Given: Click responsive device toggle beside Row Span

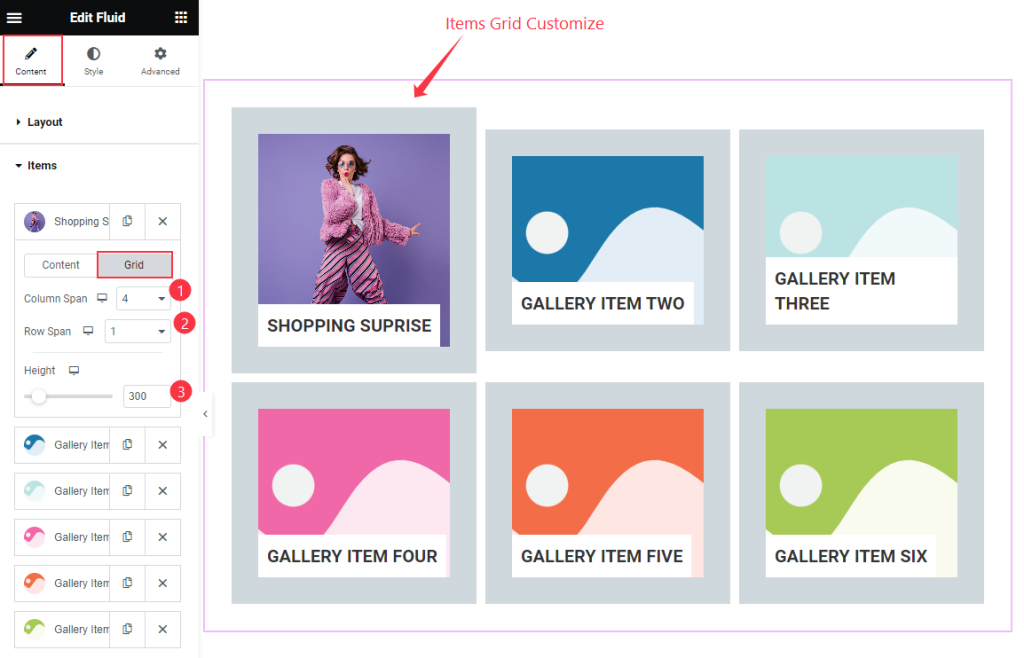Looking at the screenshot, I should tap(88, 330).
